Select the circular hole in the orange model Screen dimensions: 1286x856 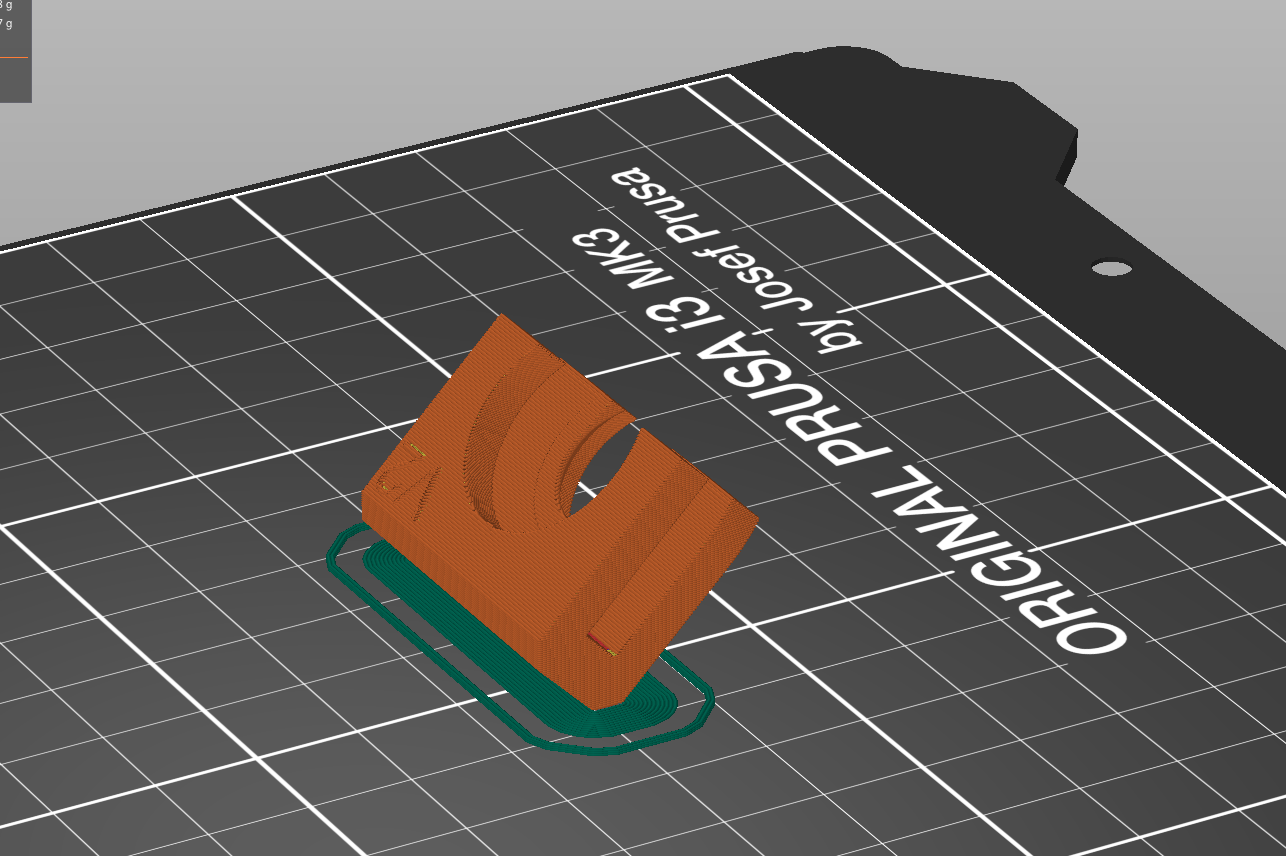point(598,468)
